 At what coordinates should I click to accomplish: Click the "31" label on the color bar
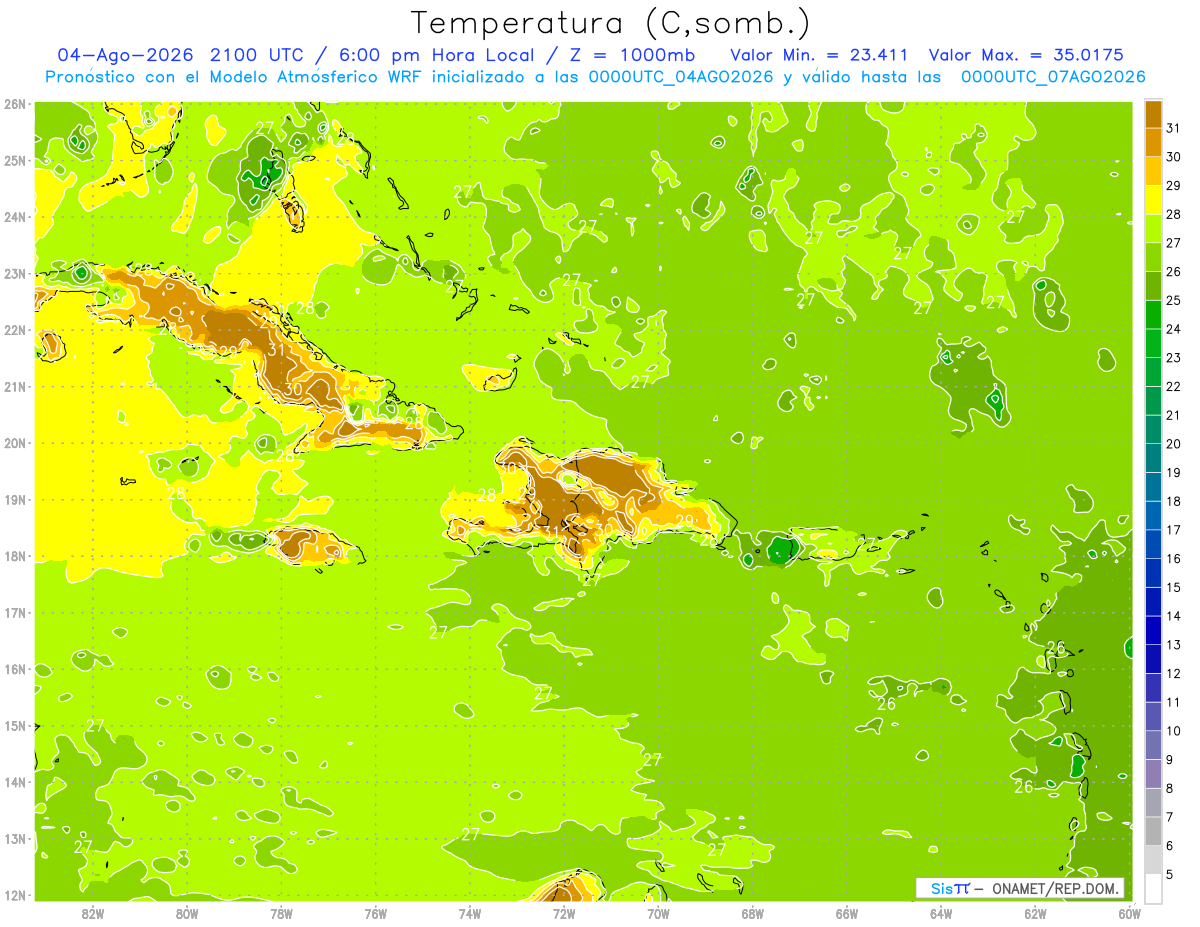pyautogui.click(x=1173, y=127)
